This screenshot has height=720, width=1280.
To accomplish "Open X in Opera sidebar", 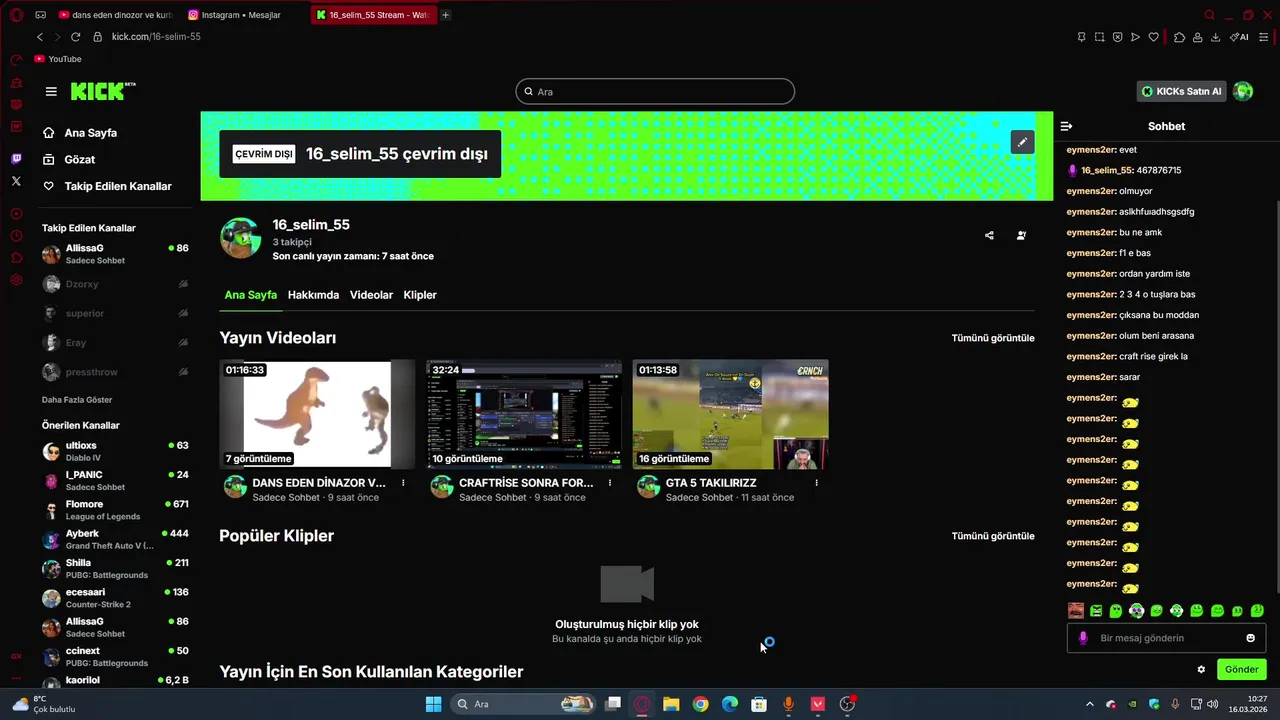I will [16, 181].
